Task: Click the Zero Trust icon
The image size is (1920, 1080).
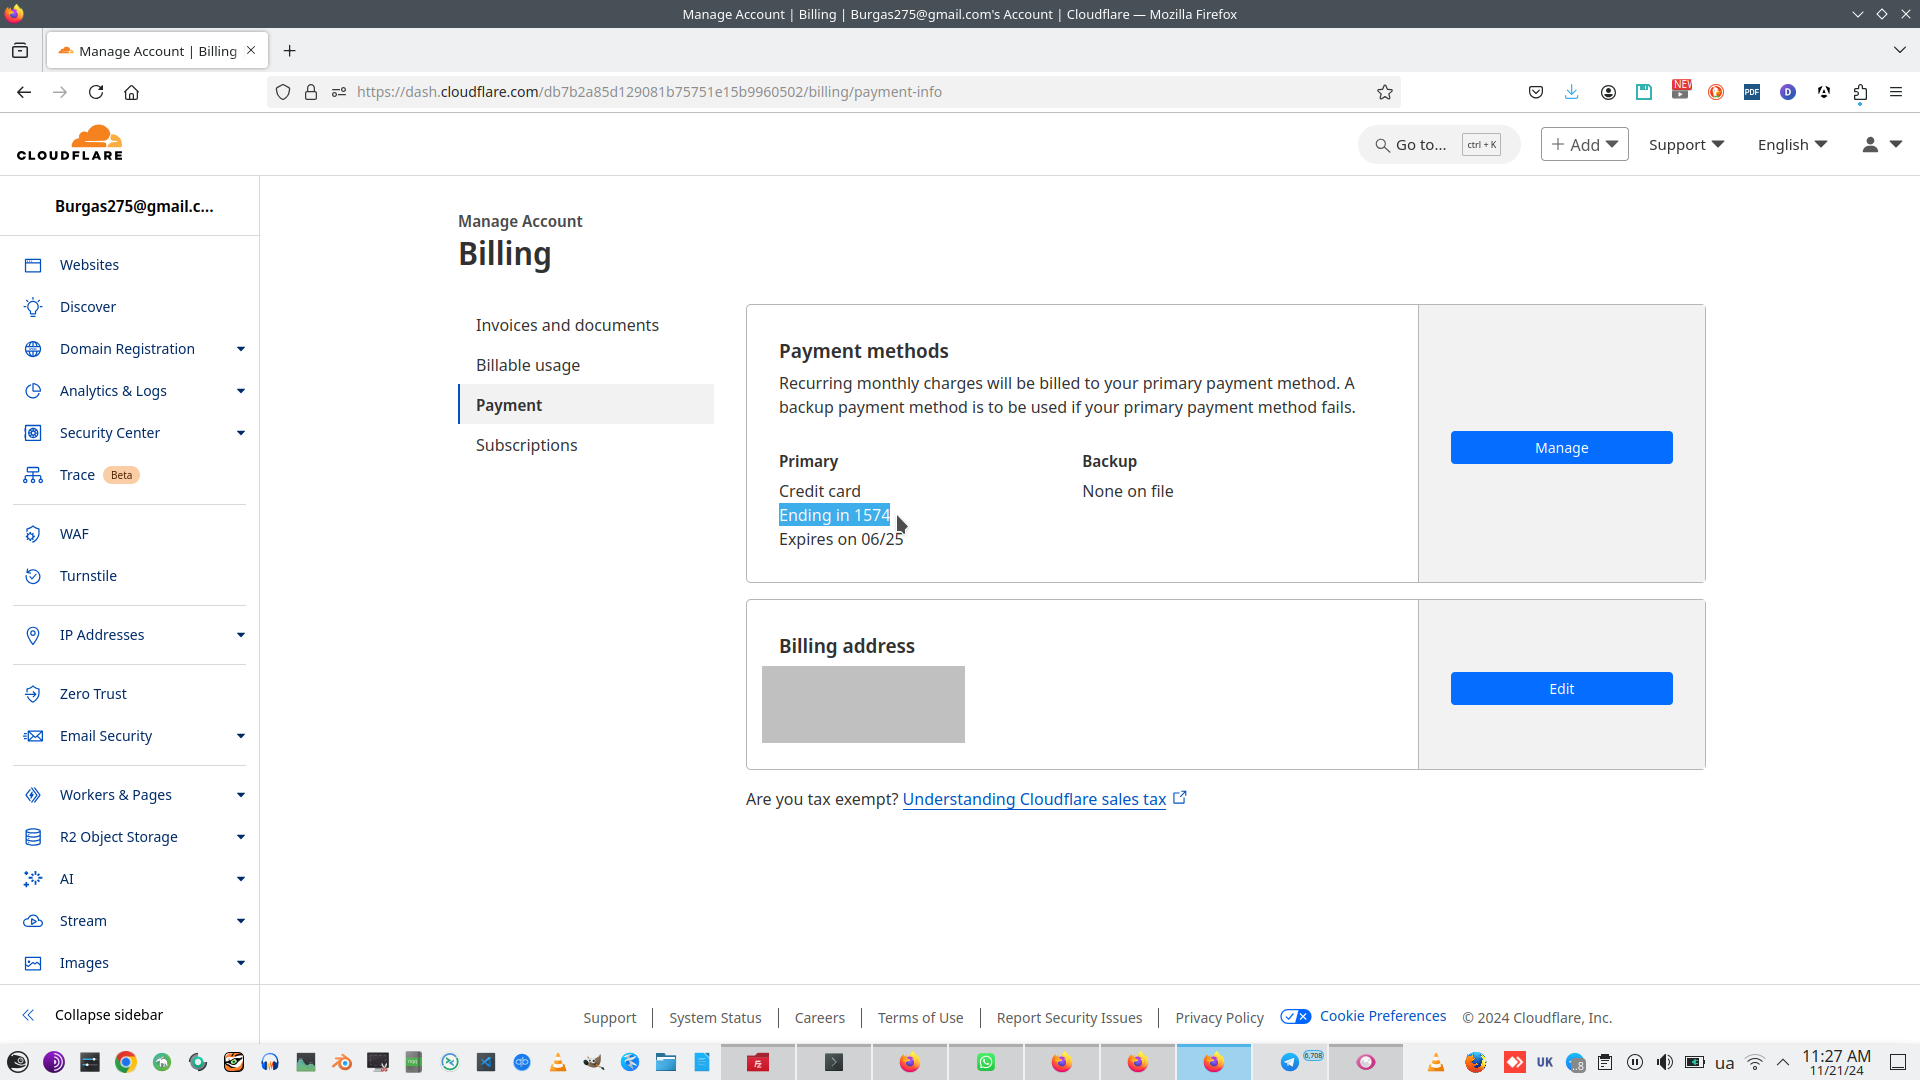Action: click(x=33, y=694)
